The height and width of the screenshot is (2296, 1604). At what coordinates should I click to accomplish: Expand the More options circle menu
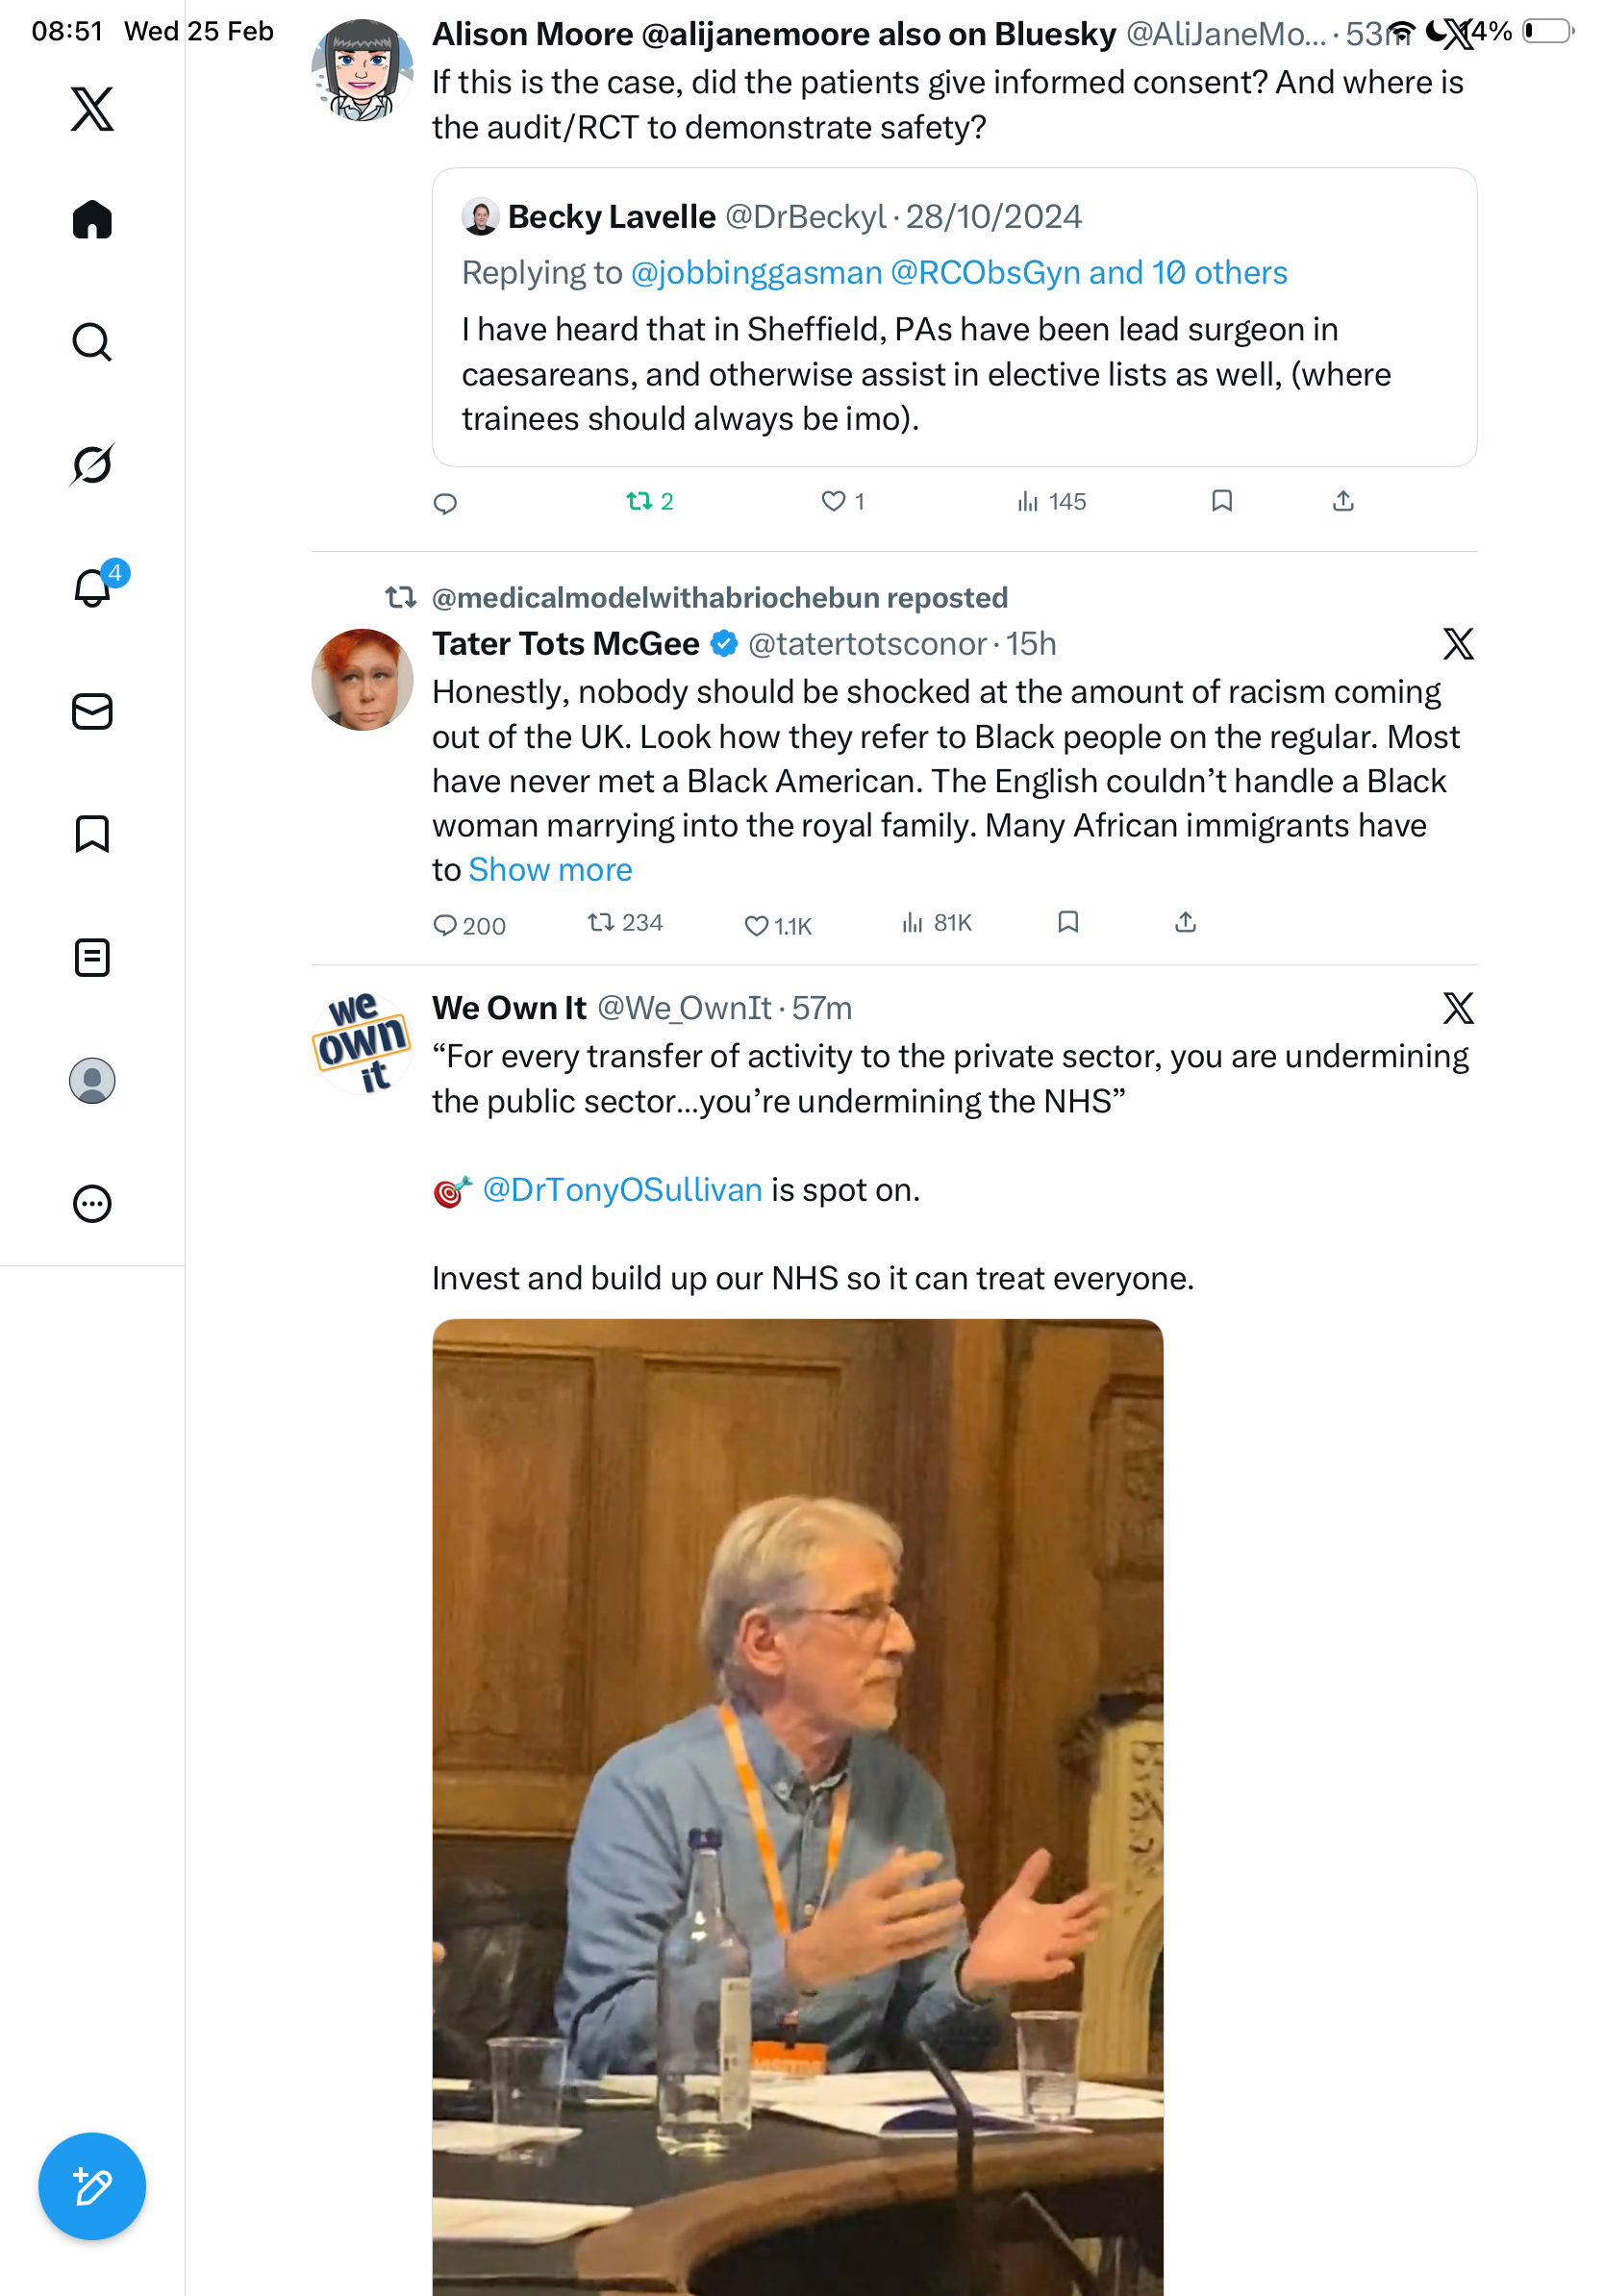tap(92, 1203)
